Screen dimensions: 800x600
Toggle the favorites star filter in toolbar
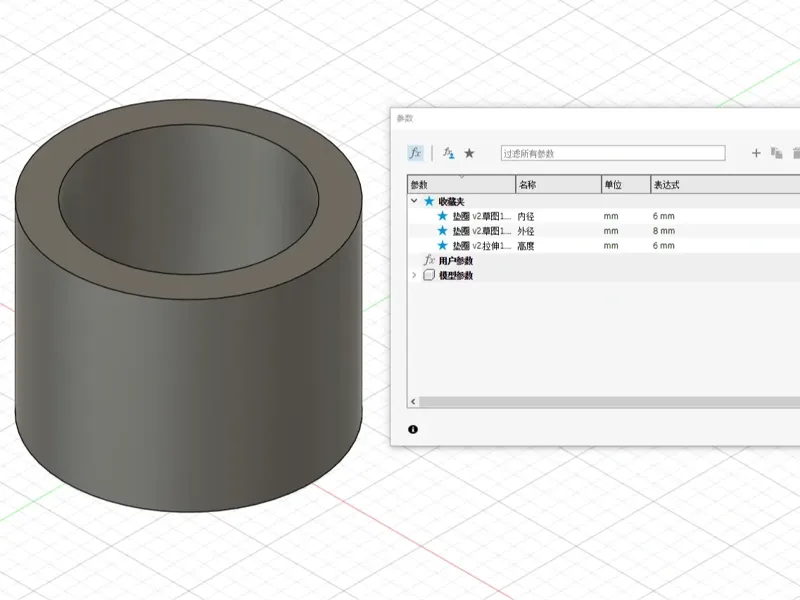tap(469, 153)
